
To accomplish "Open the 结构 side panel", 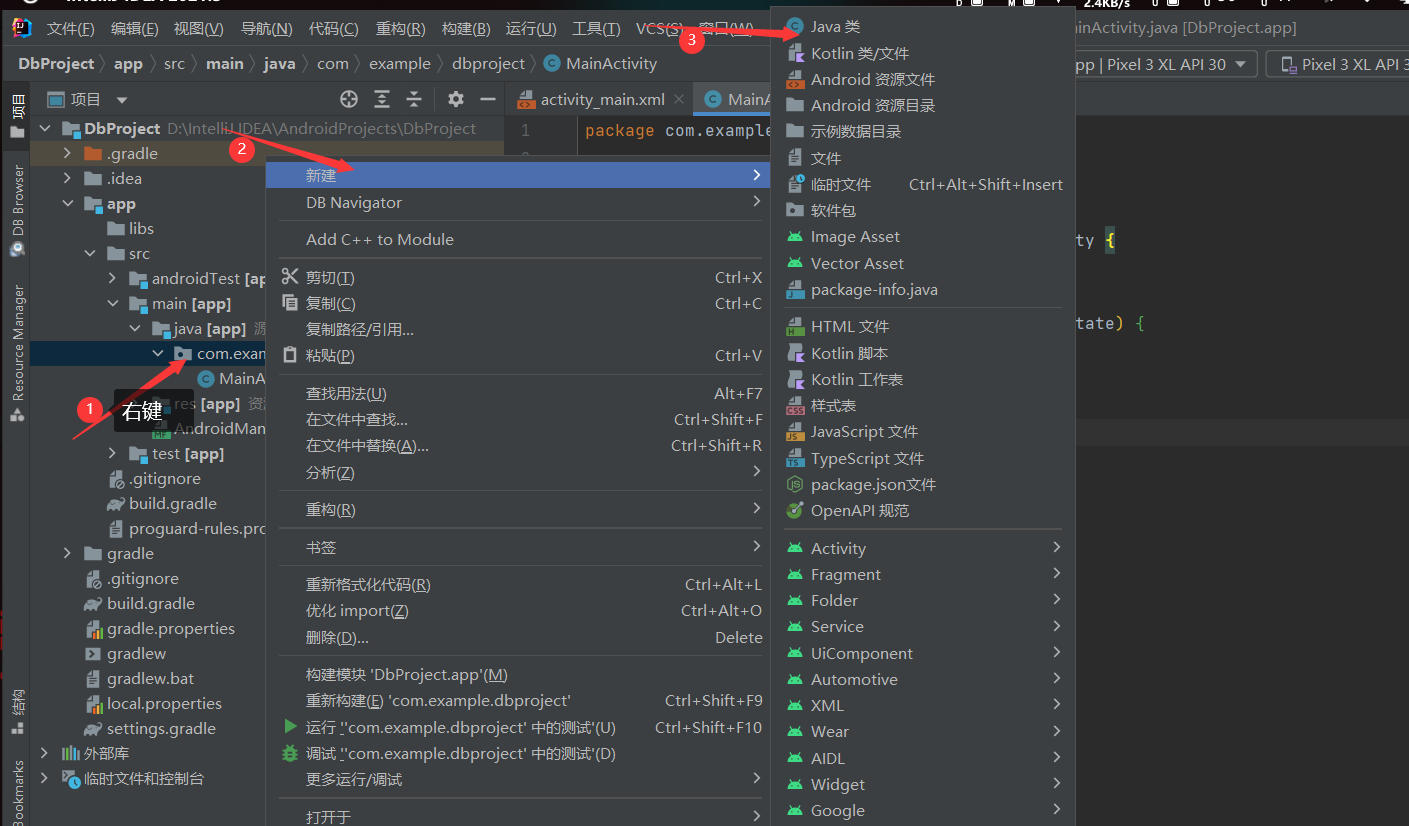I will tap(17, 712).
